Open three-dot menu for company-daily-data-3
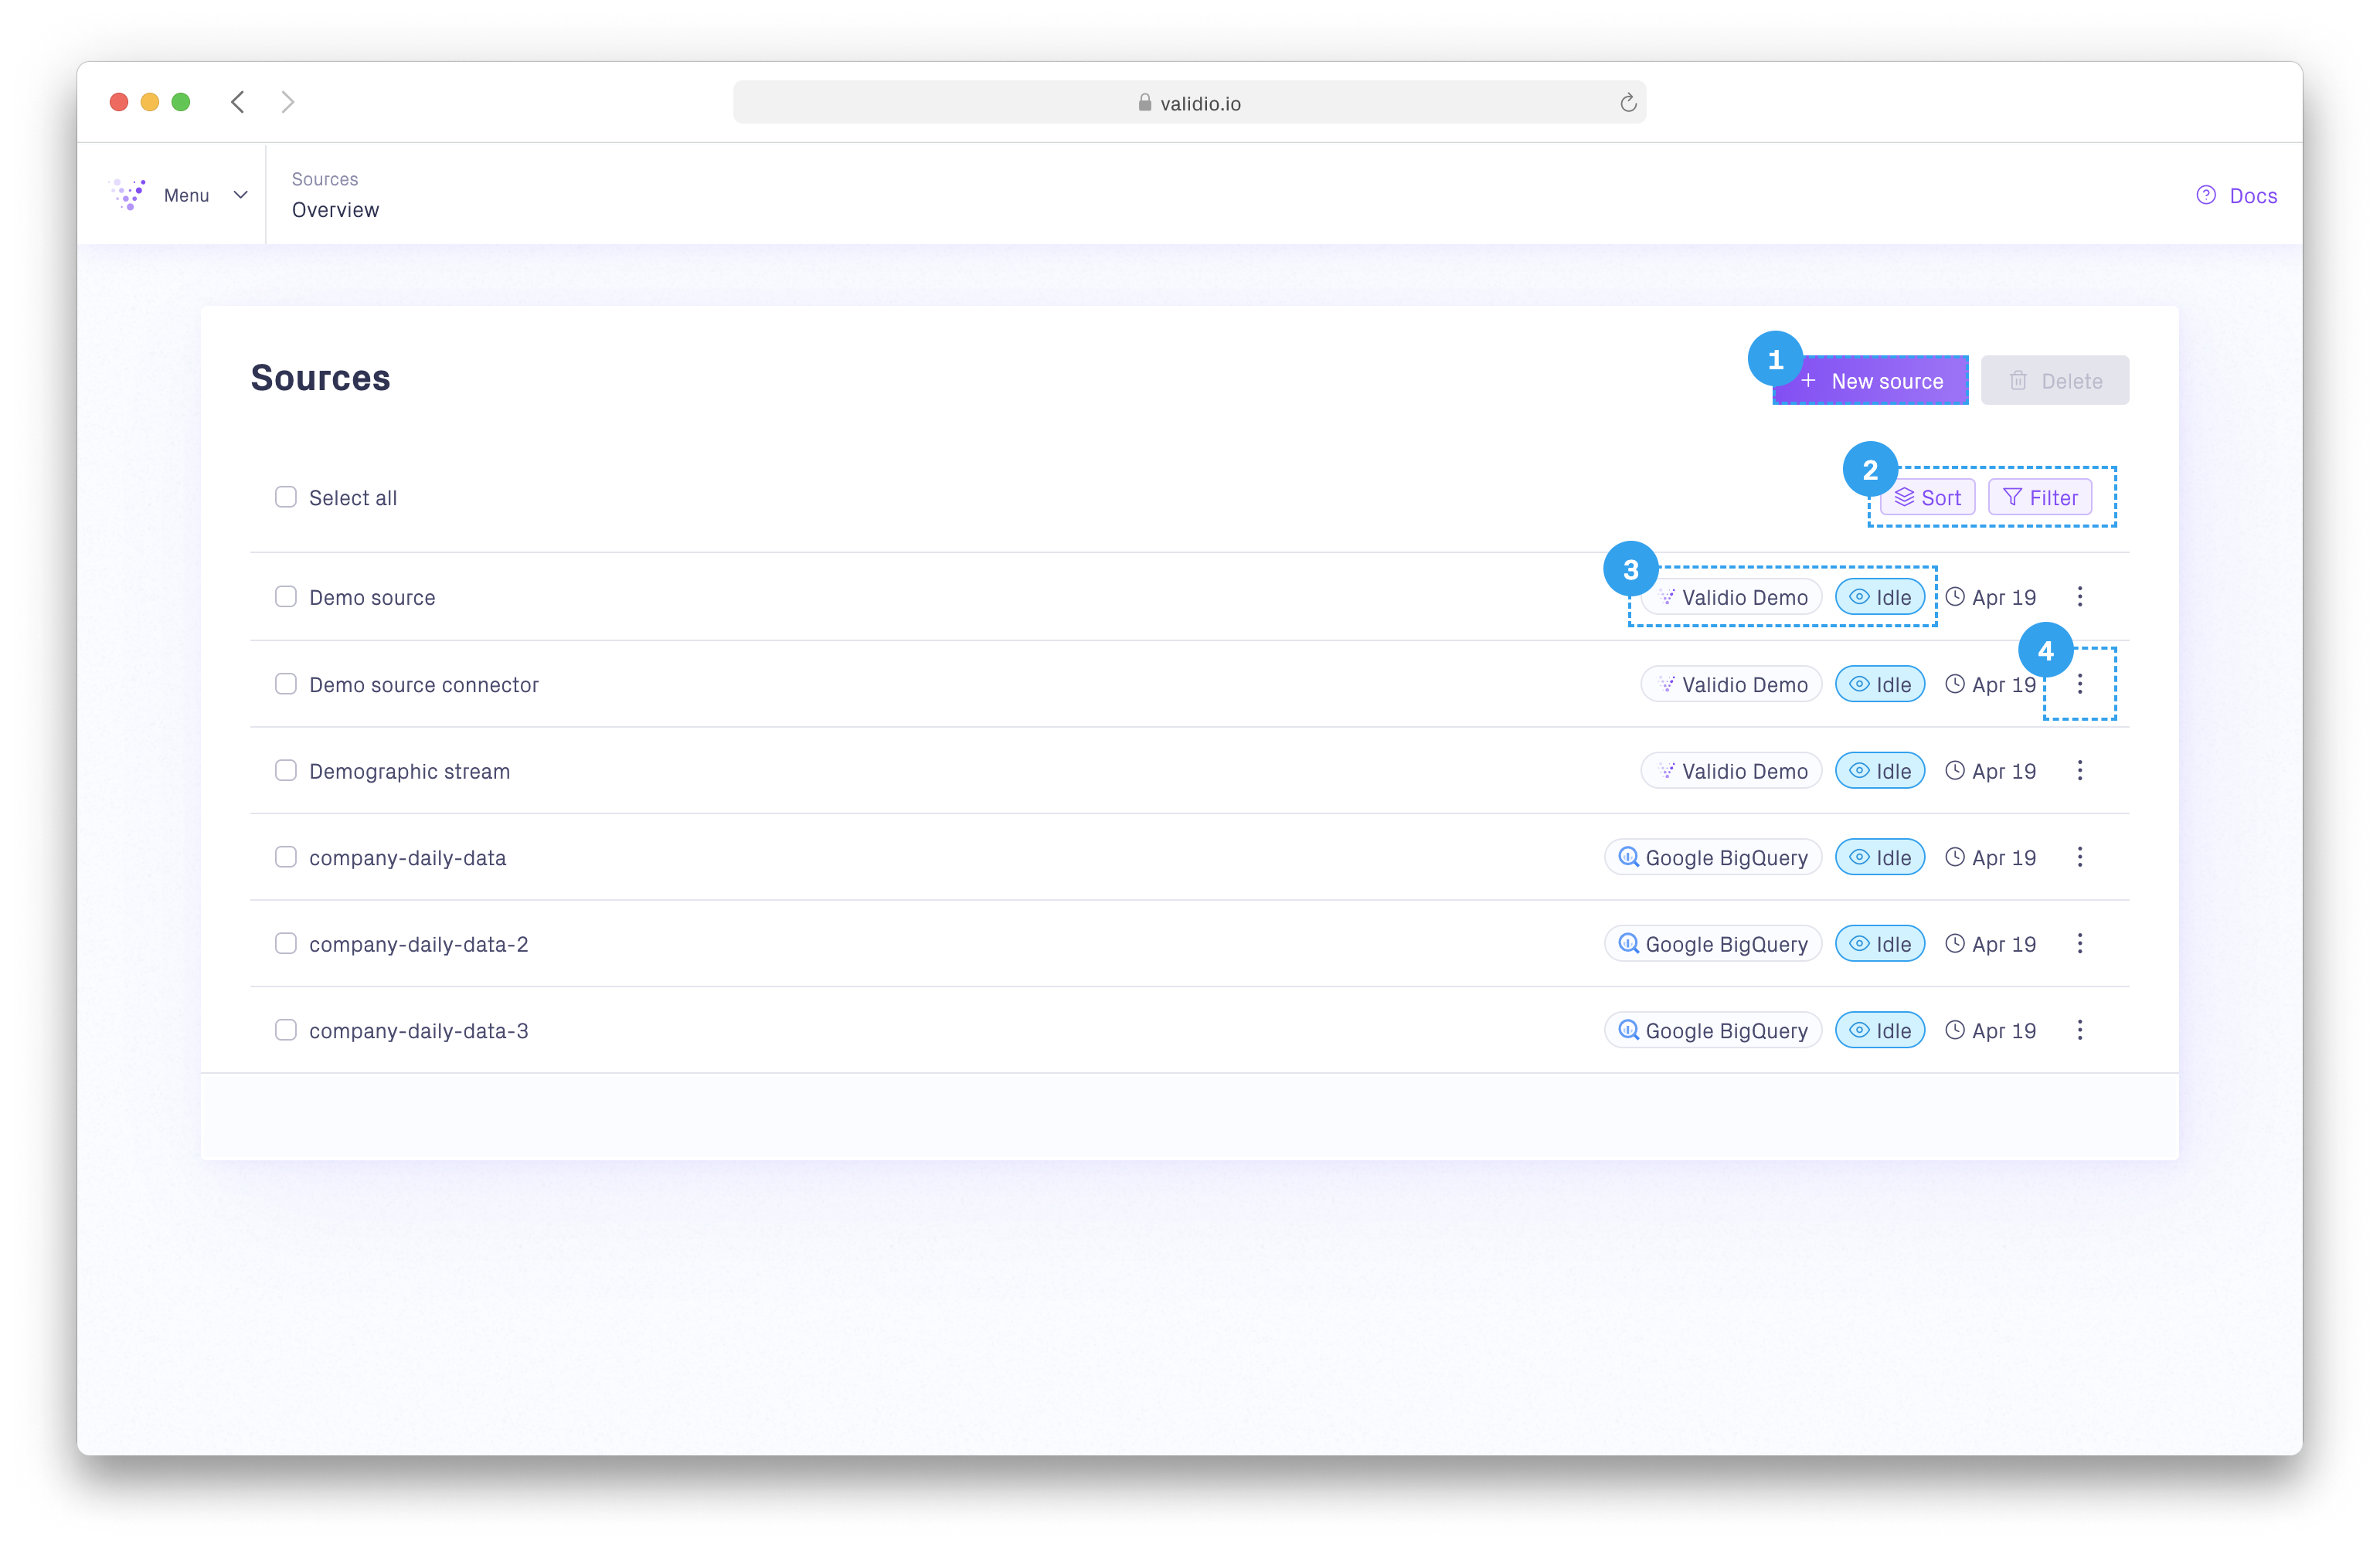 point(2080,1031)
